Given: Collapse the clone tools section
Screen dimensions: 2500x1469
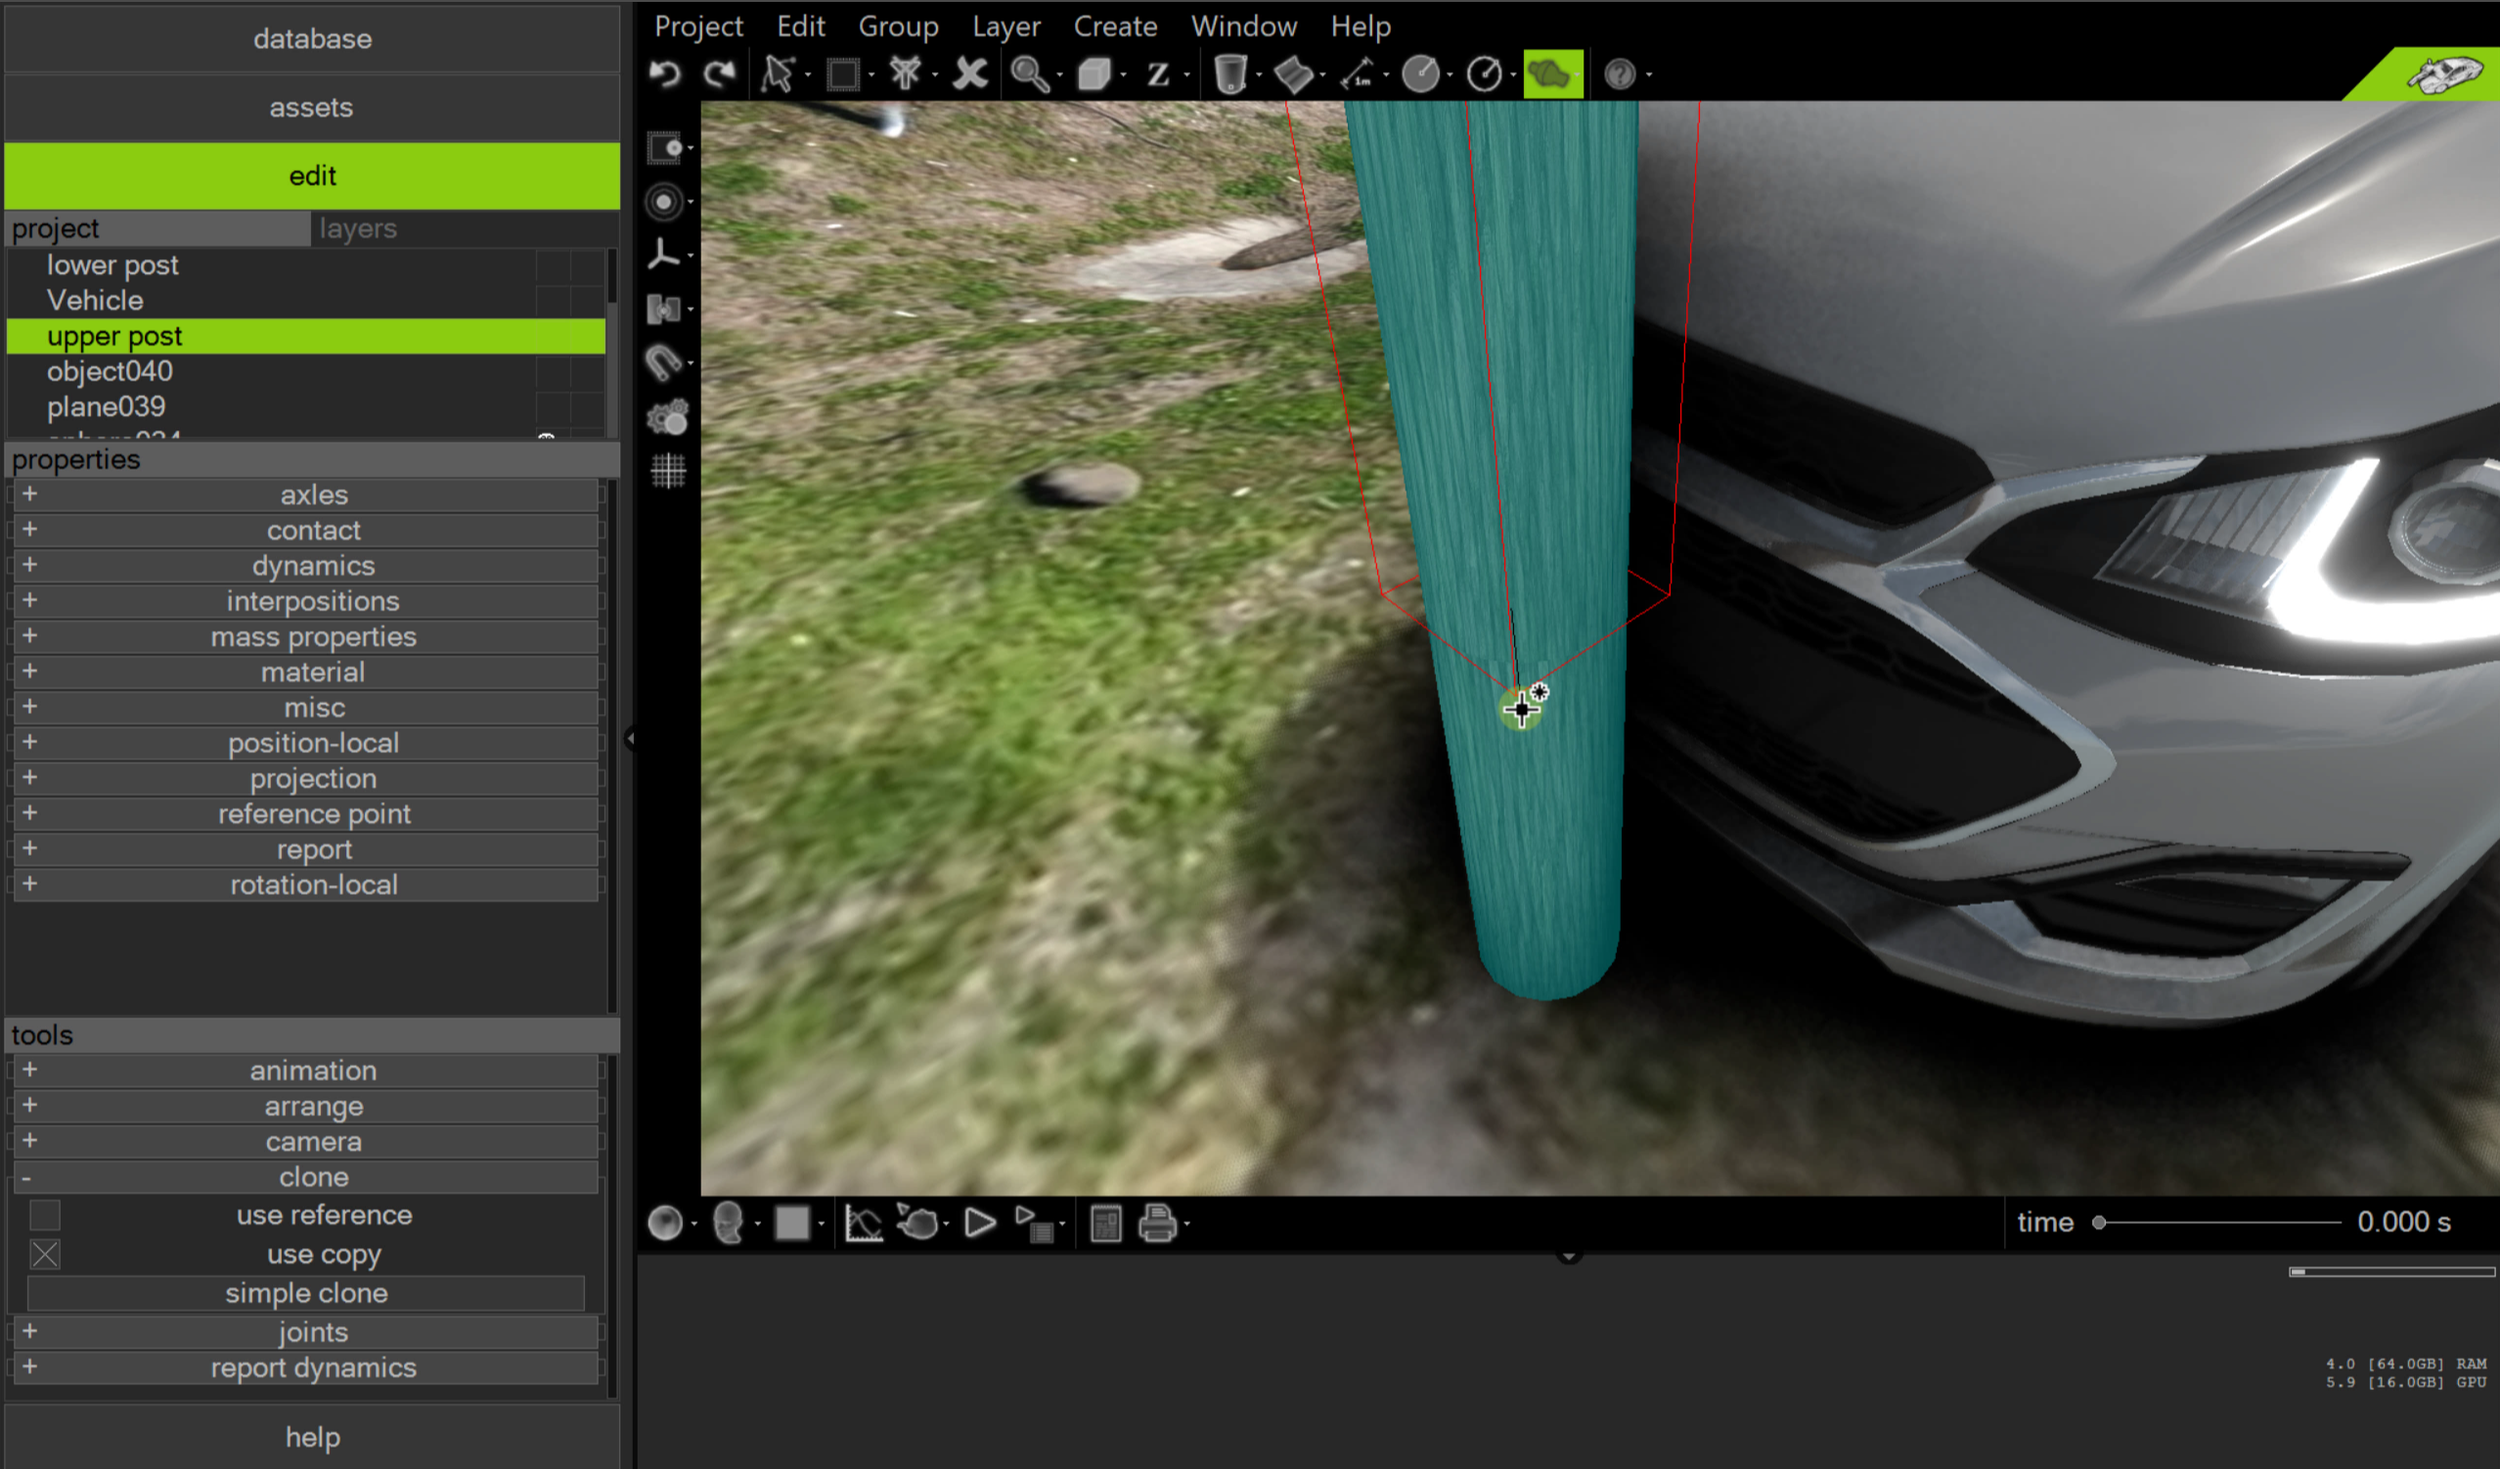Looking at the screenshot, I should pyautogui.click(x=27, y=1178).
